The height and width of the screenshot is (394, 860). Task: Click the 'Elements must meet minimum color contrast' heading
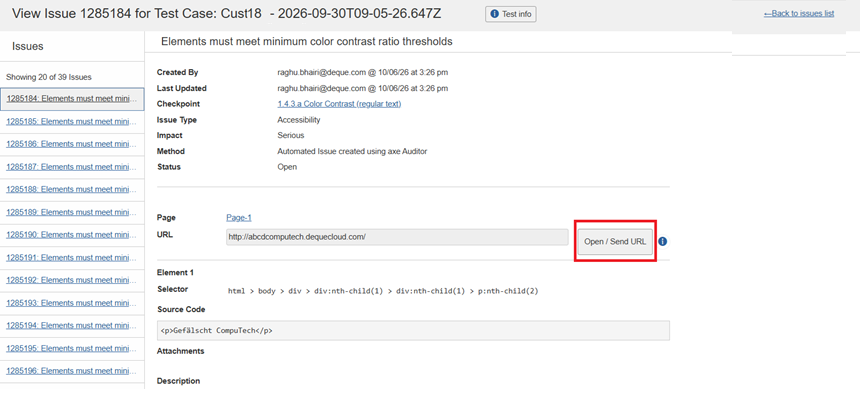[x=307, y=42]
